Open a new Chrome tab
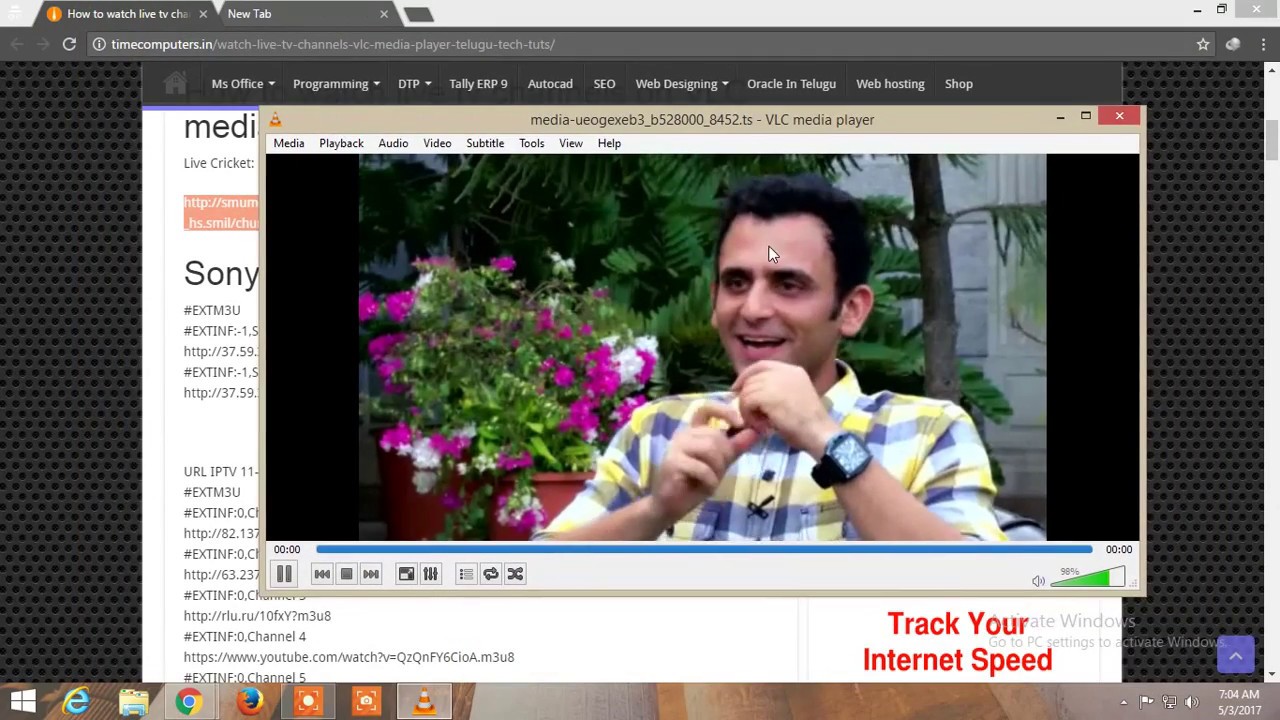Screen dimensions: 1280x720 419,14
